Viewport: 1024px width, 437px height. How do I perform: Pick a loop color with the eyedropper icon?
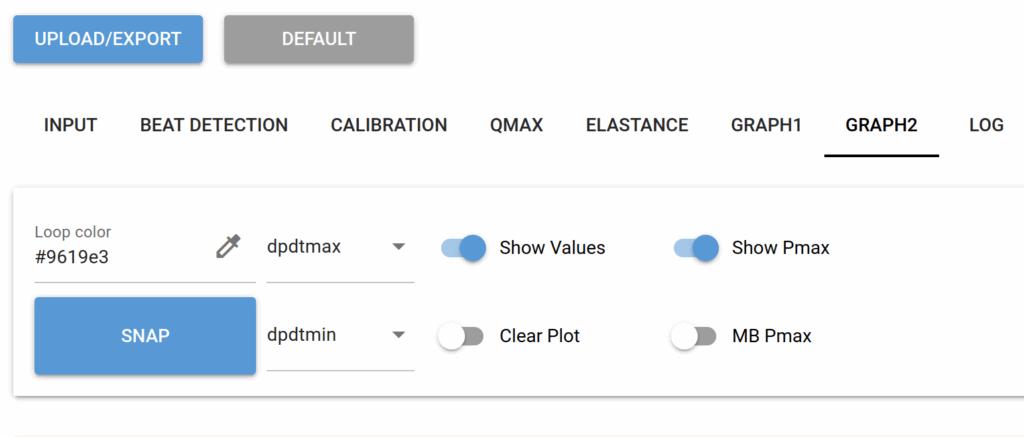click(229, 246)
